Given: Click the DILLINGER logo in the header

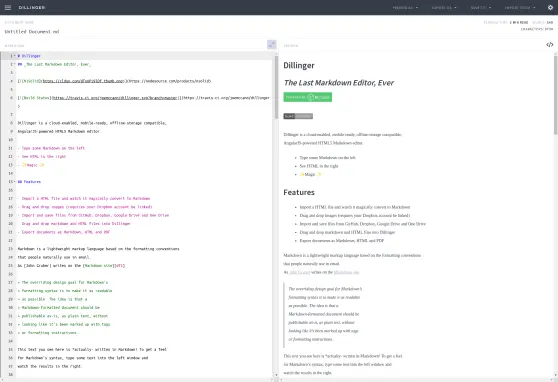Looking at the screenshot, I should [32, 7].
